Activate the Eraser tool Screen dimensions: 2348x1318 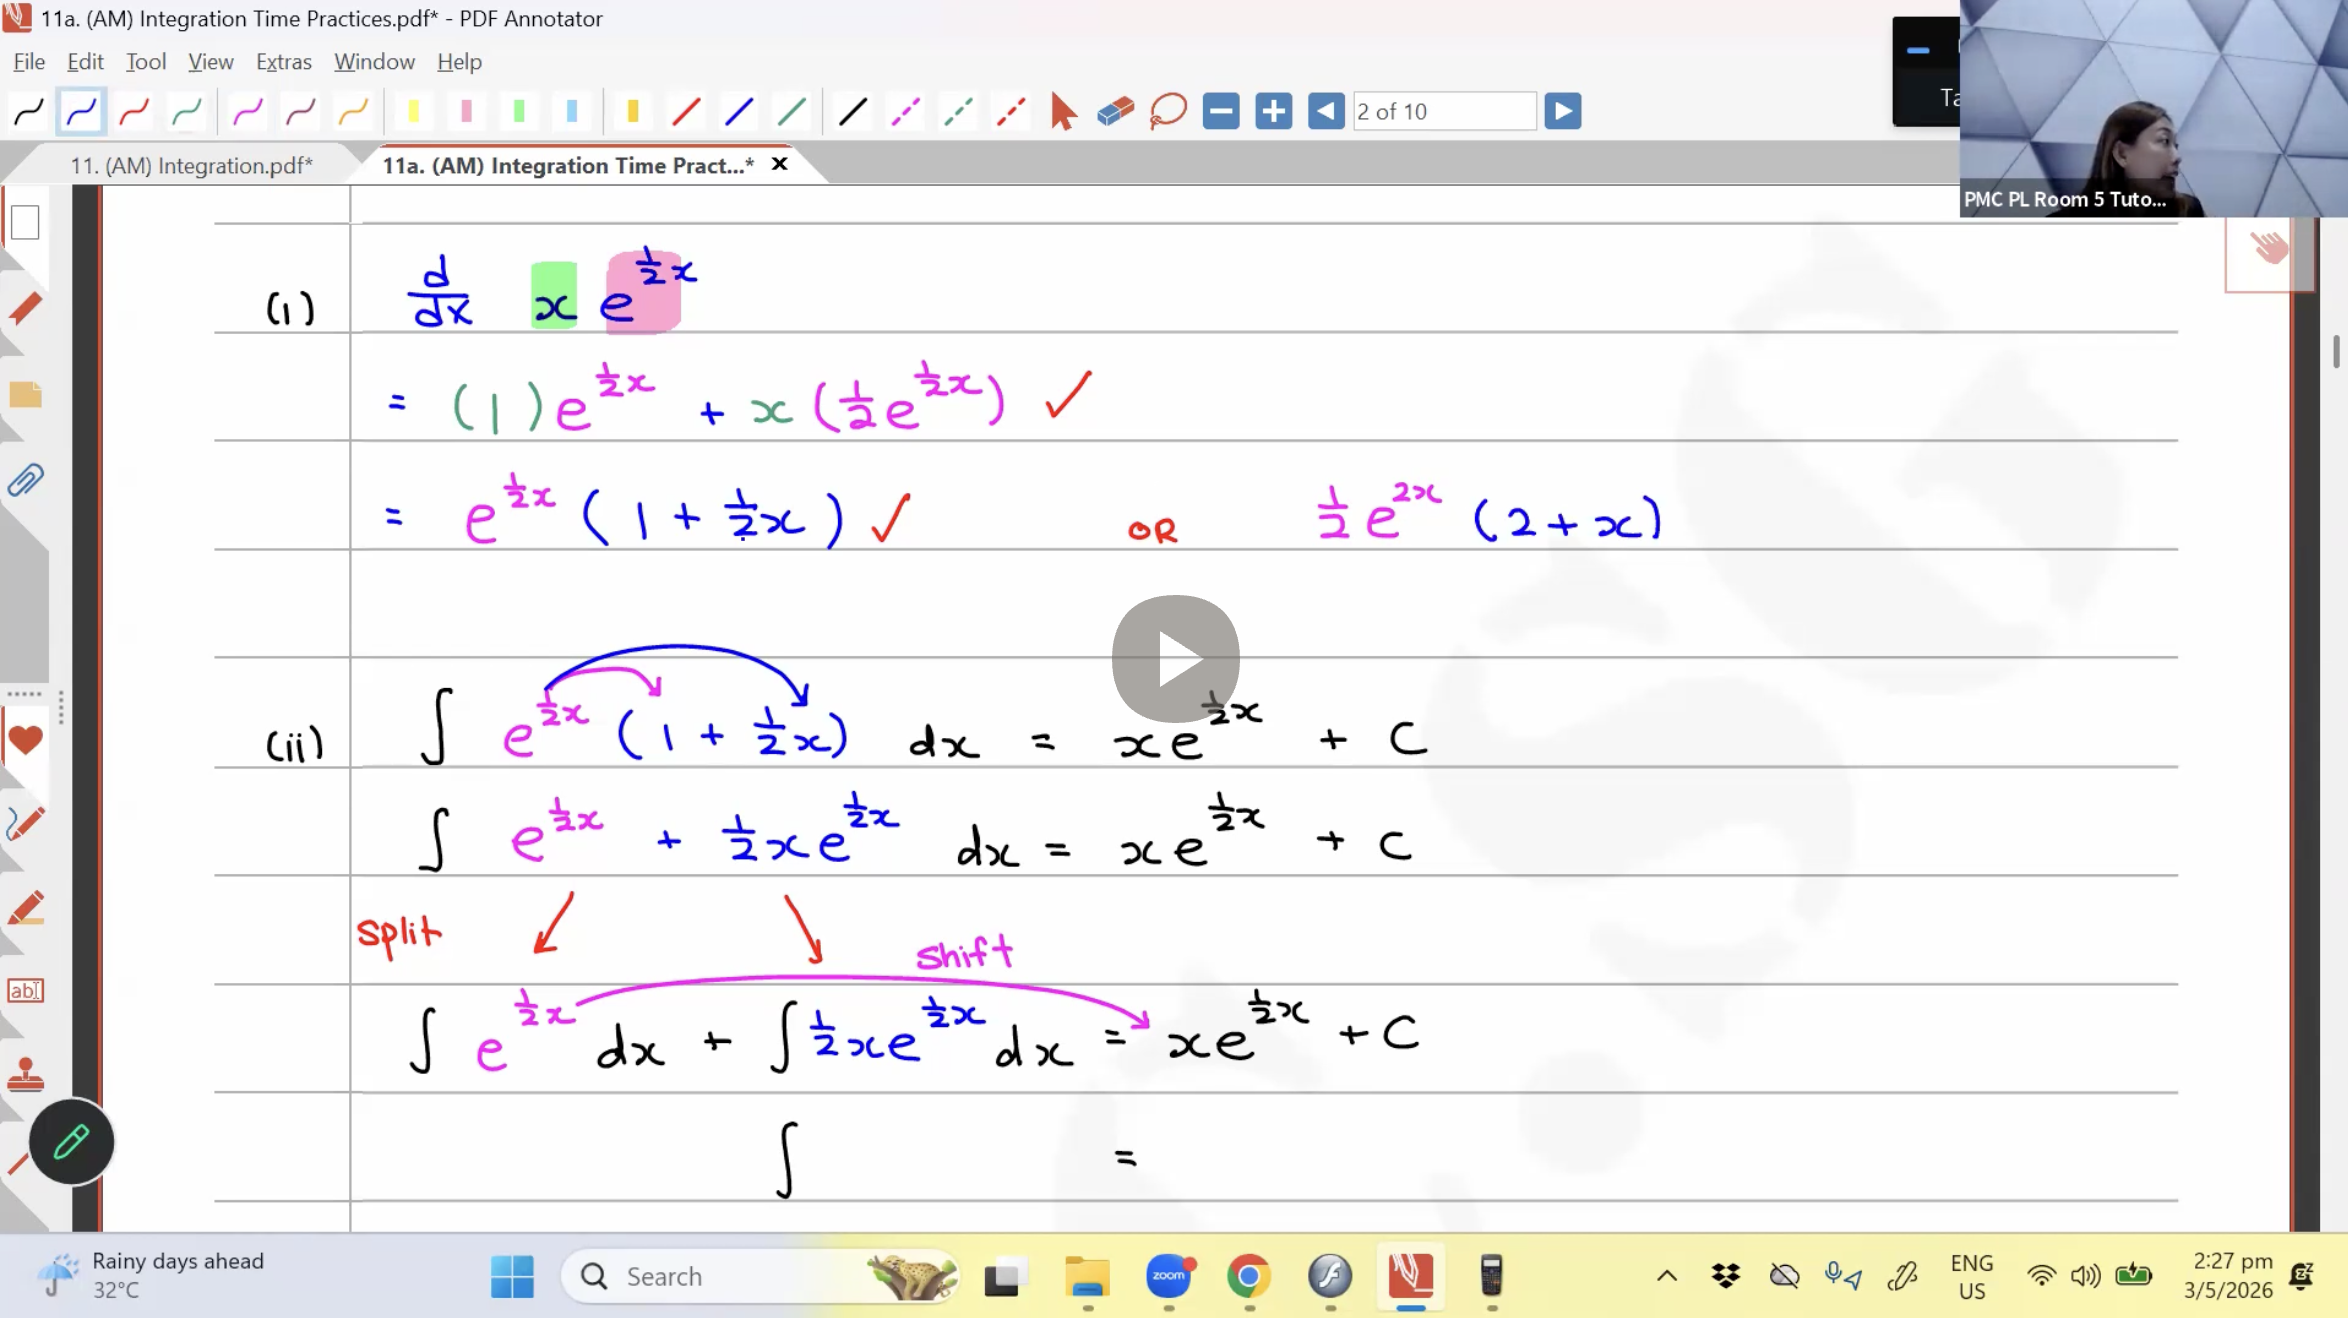coord(1116,111)
